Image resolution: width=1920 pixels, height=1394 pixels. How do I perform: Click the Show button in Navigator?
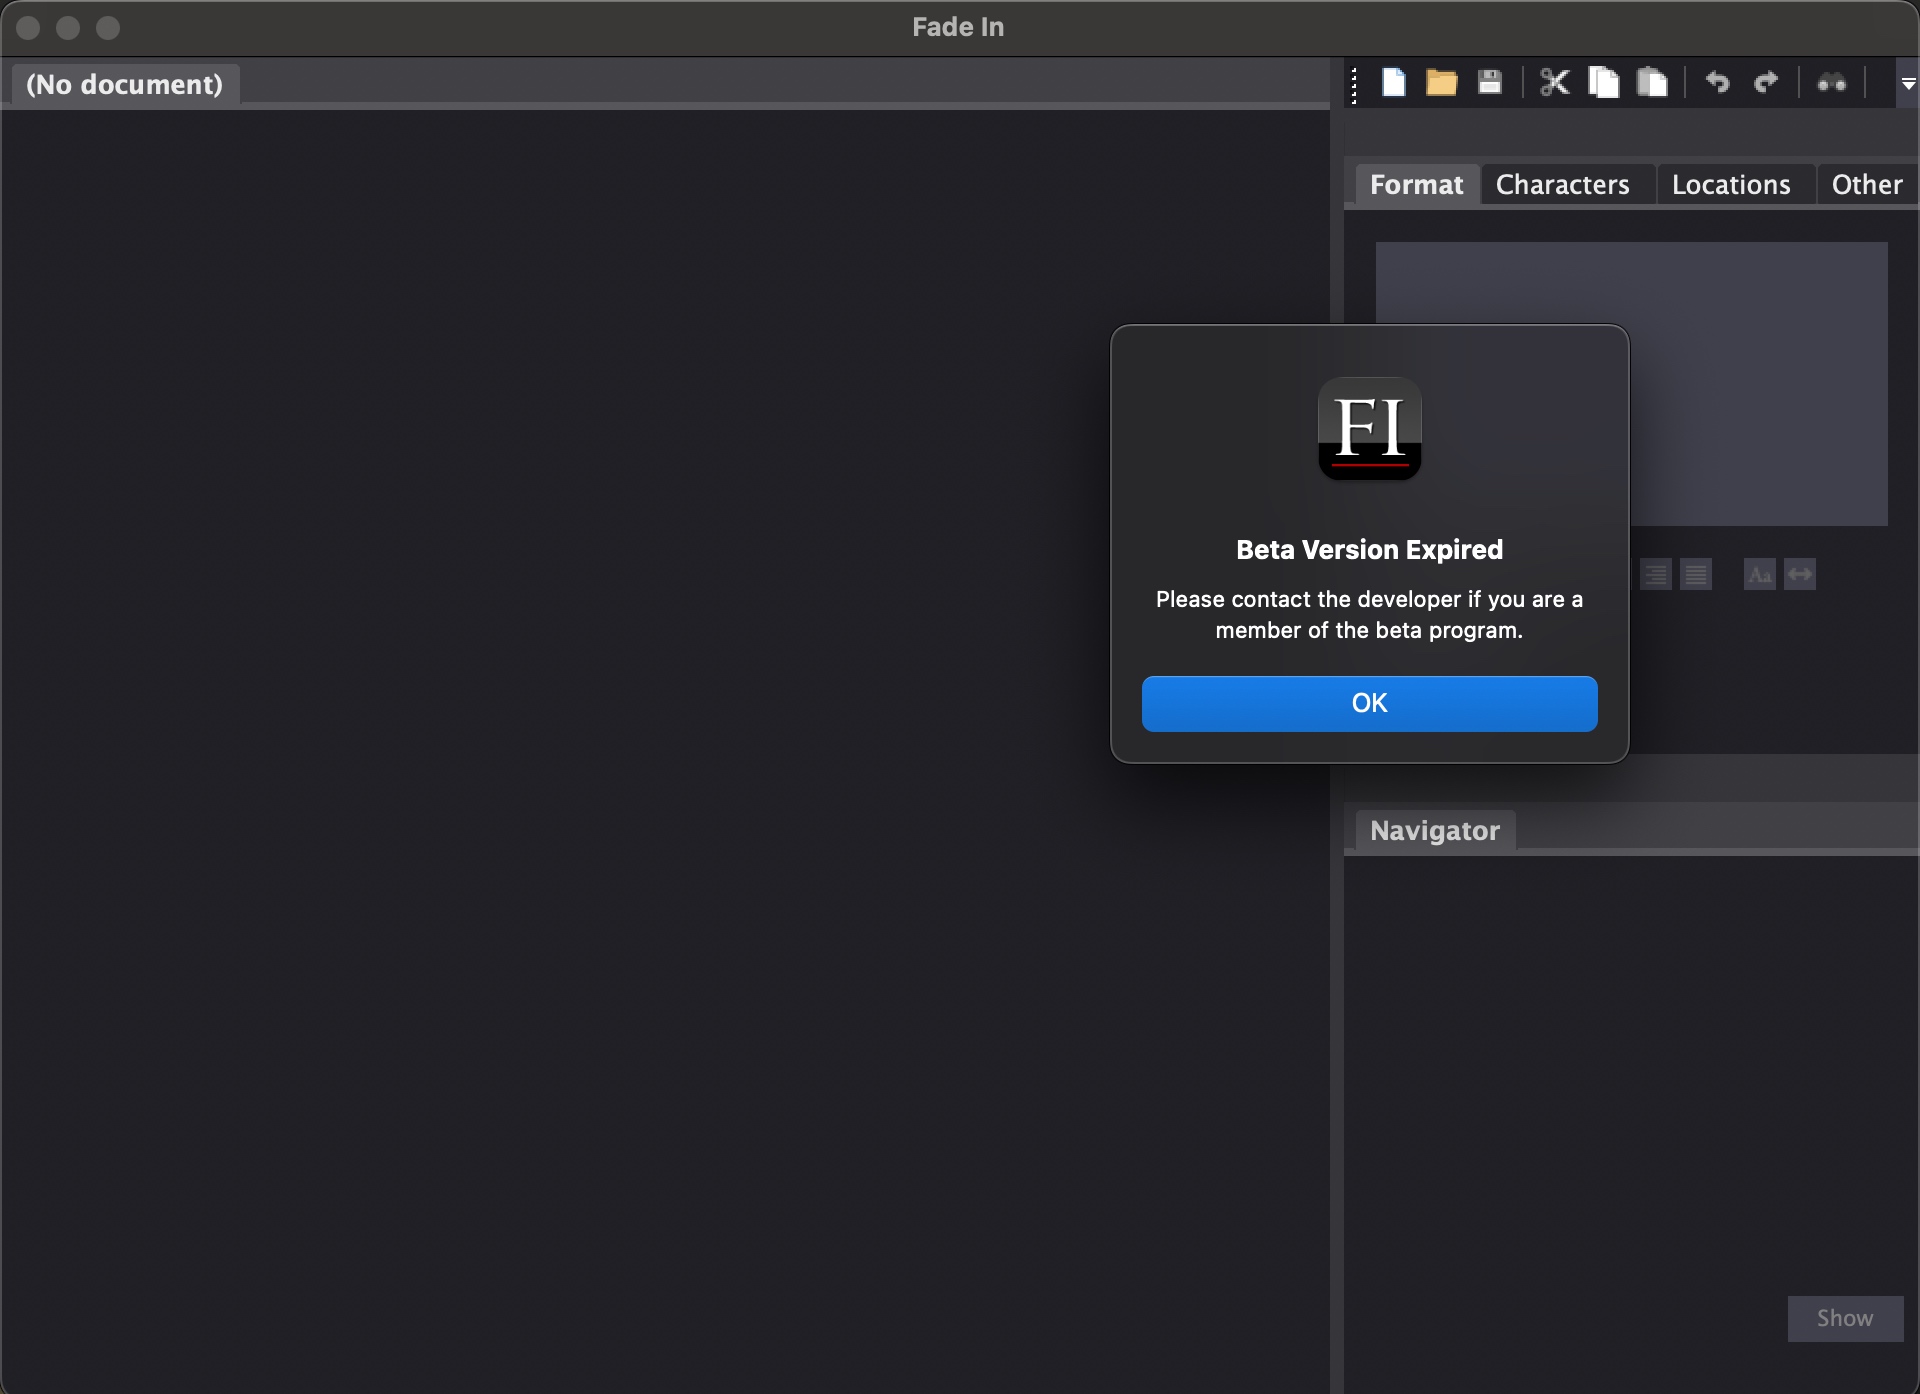1845,1318
